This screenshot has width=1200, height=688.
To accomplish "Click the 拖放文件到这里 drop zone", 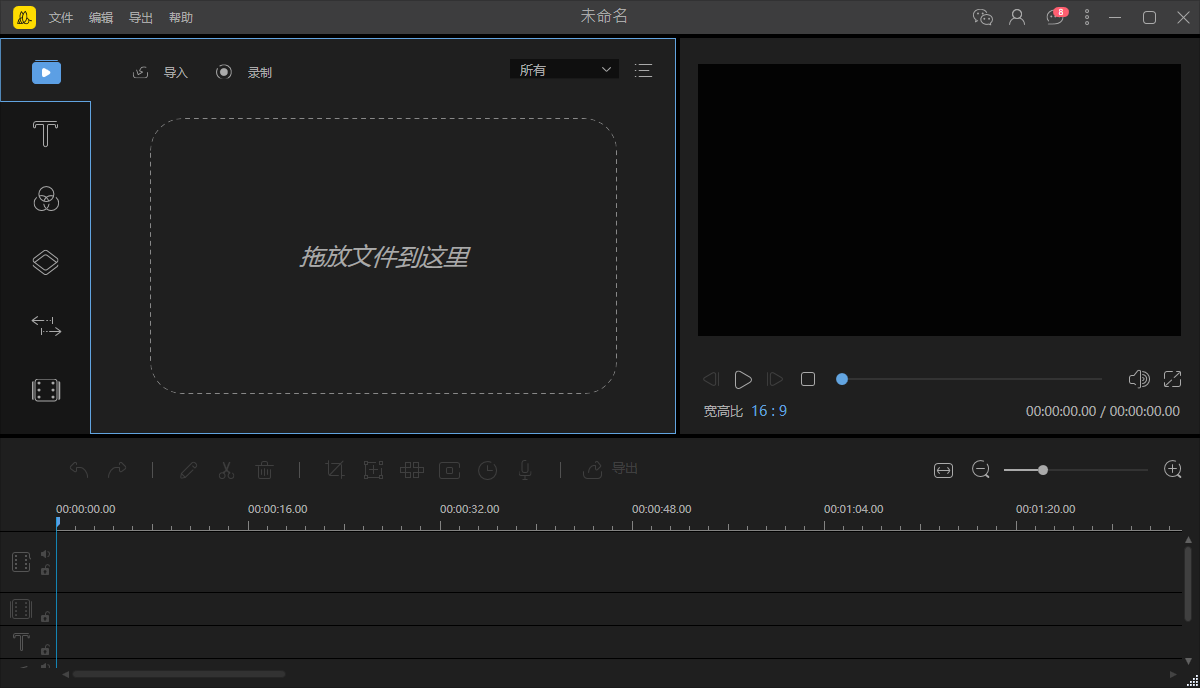I will [384, 256].
